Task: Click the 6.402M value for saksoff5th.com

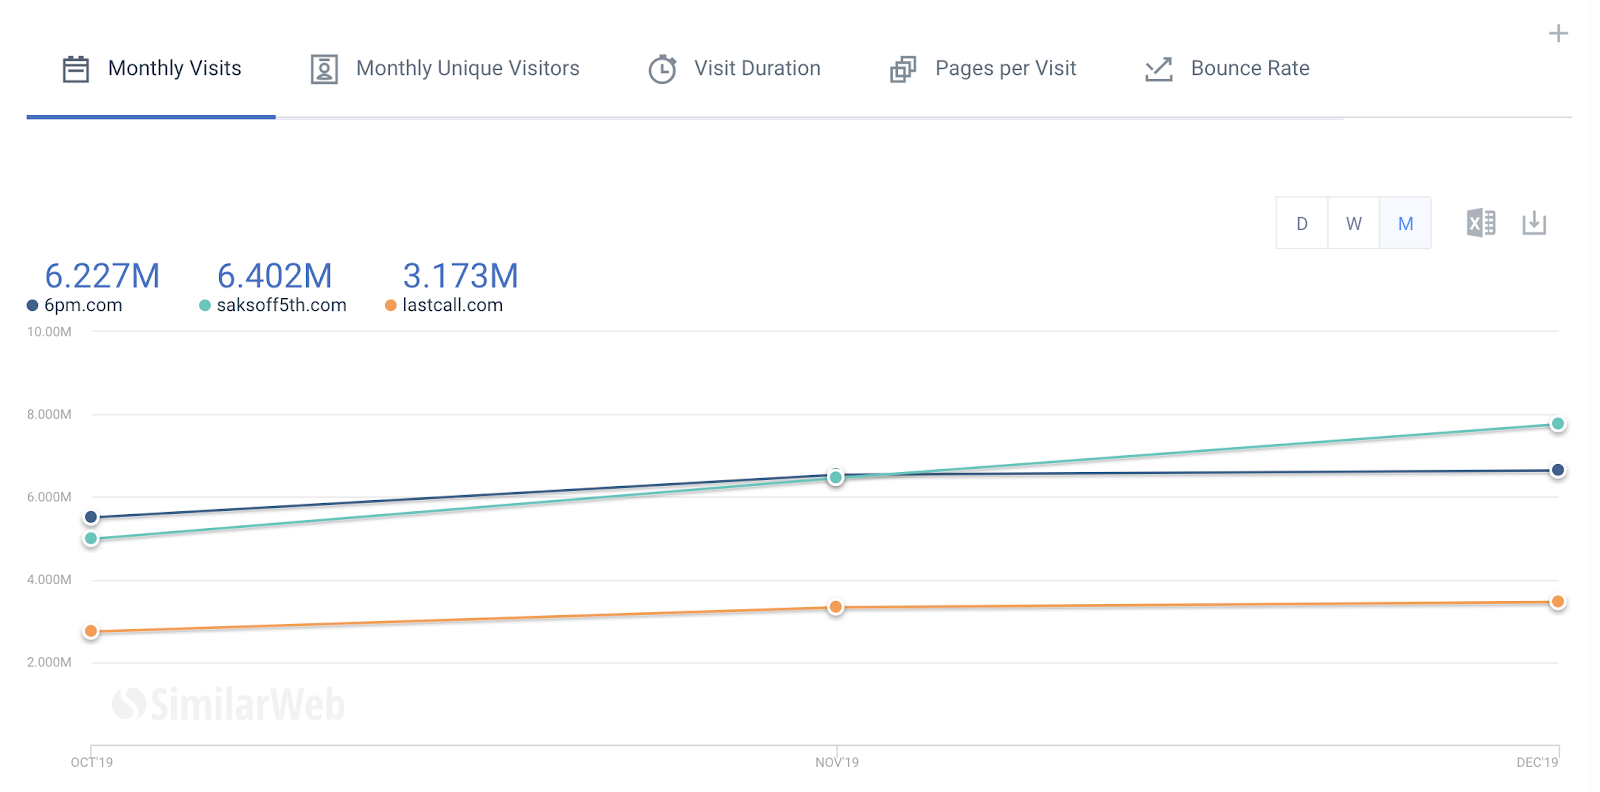Action: (275, 275)
